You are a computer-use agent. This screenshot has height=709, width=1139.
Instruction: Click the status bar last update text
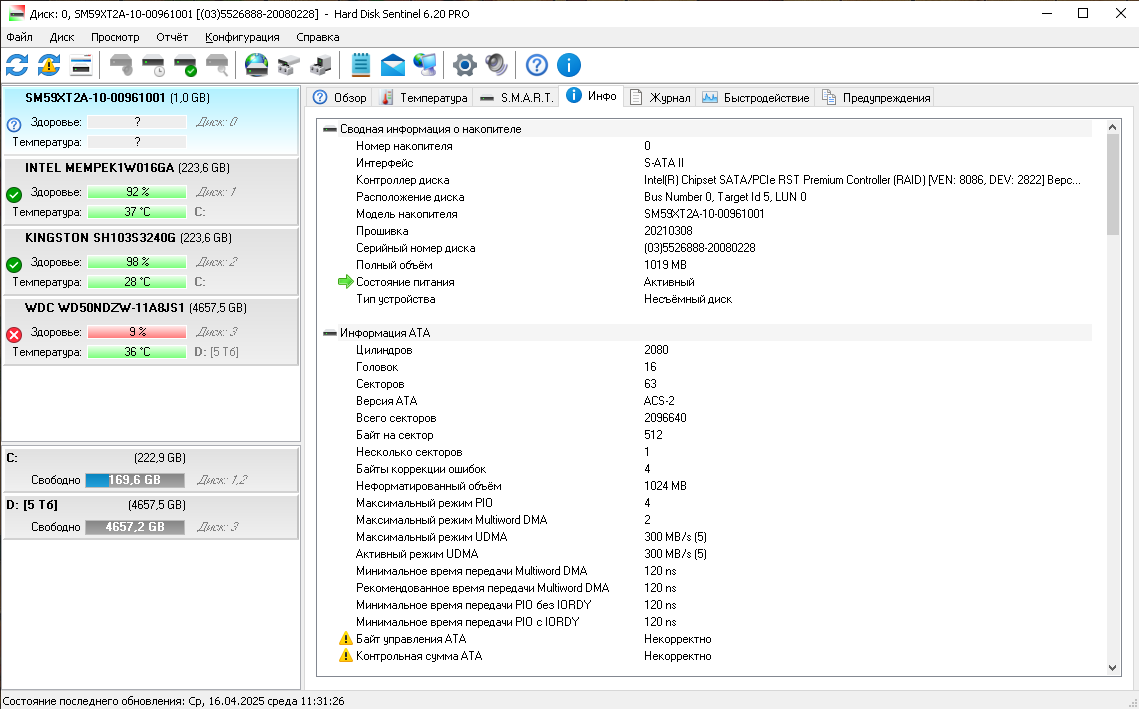tap(174, 701)
